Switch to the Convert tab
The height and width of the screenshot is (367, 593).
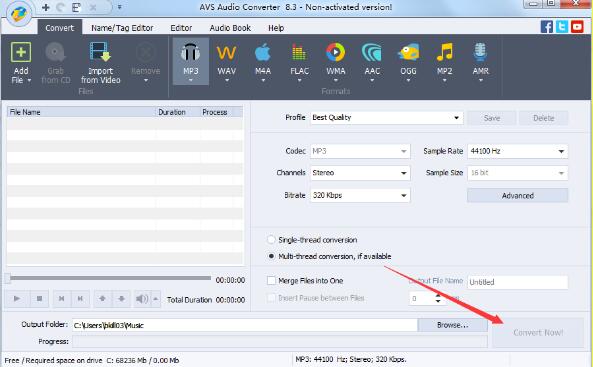(59, 28)
